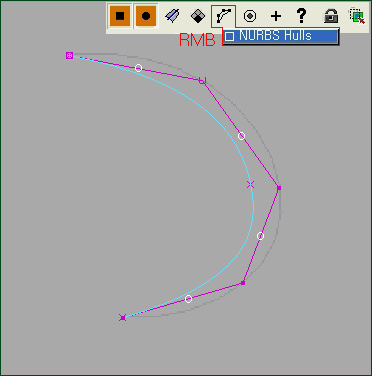The width and height of the screenshot is (372, 376).
Task: Click the question mark miscellaneous mask icon
Action: (302, 16)
